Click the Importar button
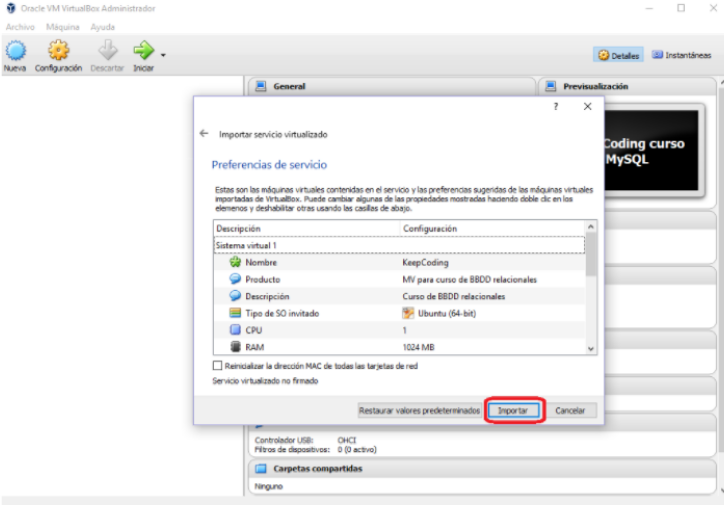The image size is (724, 505). (513, 410)
